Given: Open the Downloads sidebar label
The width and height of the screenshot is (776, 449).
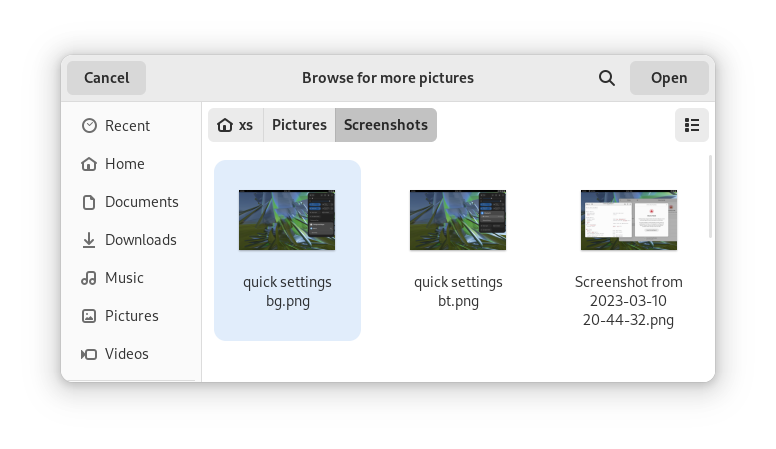Looking at the screenshot, I should coord(141,240).
